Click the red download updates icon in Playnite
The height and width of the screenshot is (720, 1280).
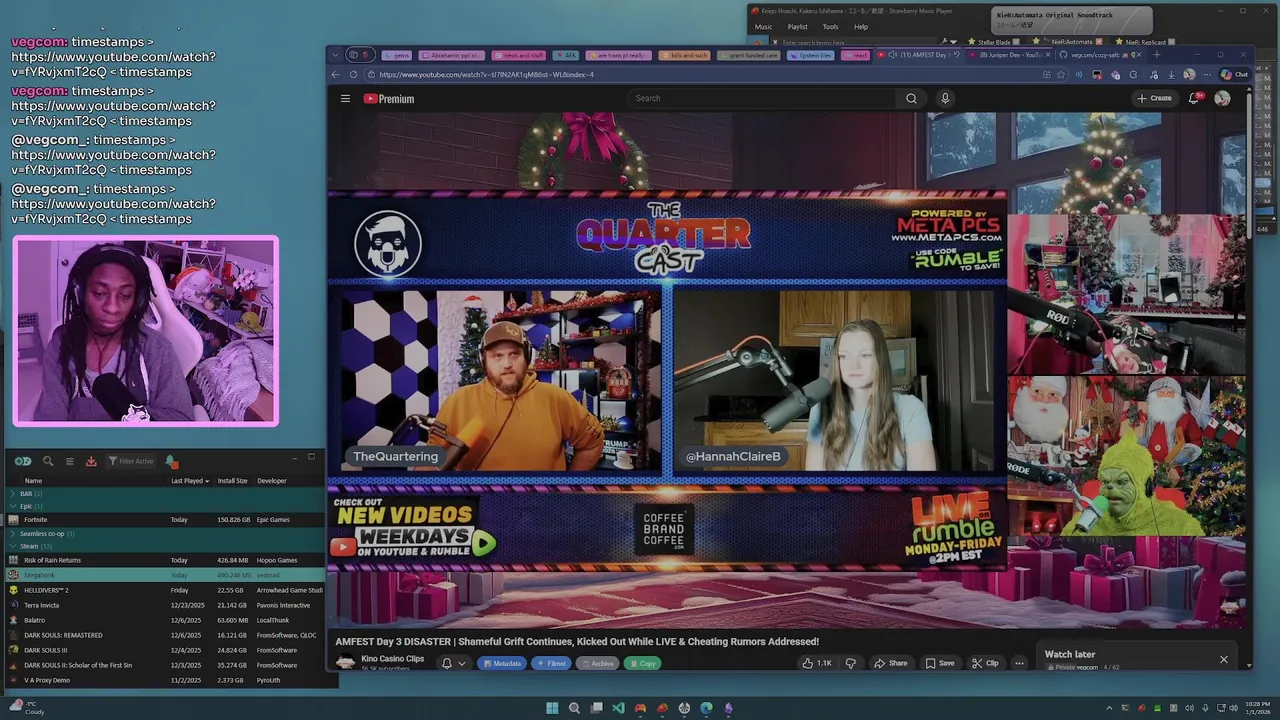pyautogui.click(x=91, y=461)
